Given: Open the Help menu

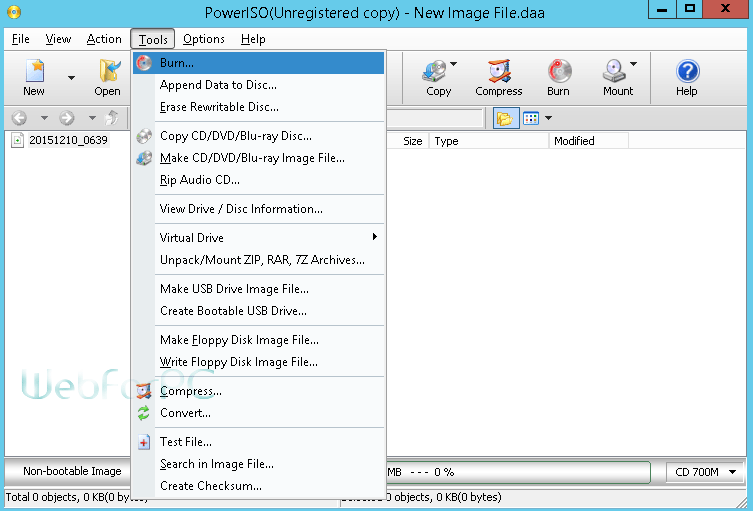Looking at the screenshot, I should (253, 39).
